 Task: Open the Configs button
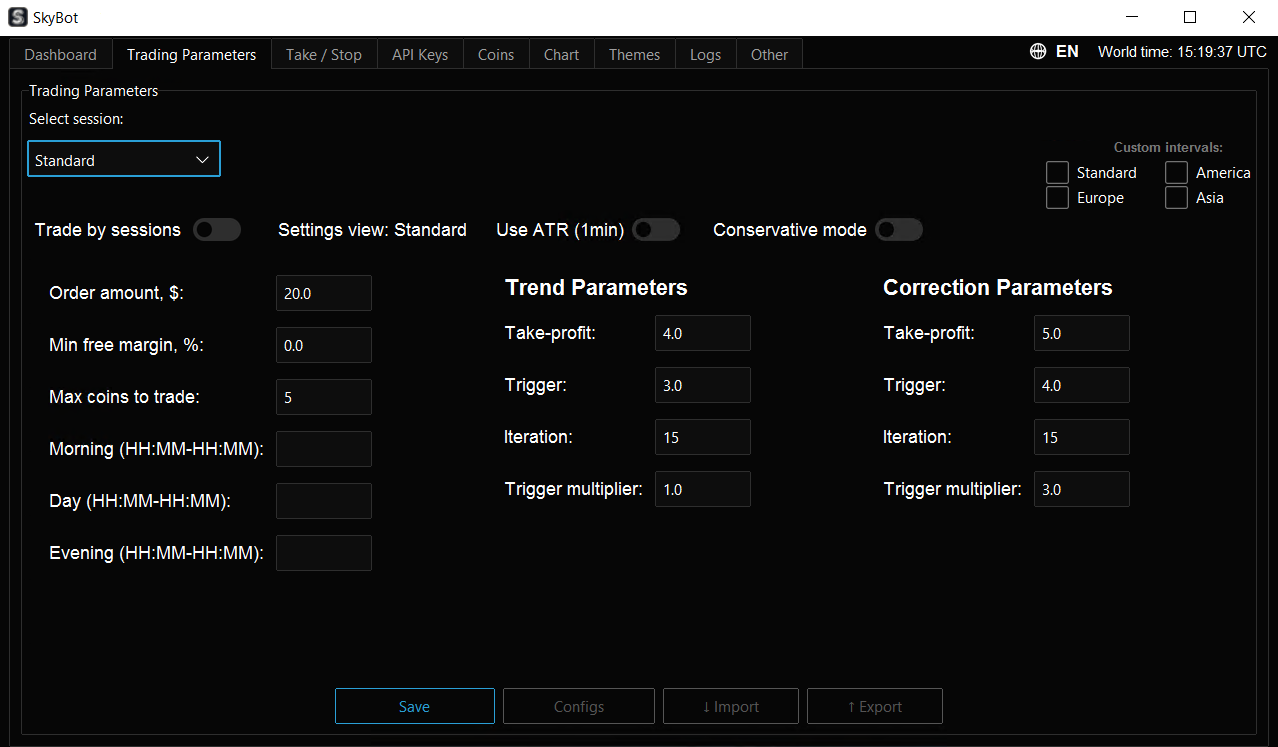point(579,706)
